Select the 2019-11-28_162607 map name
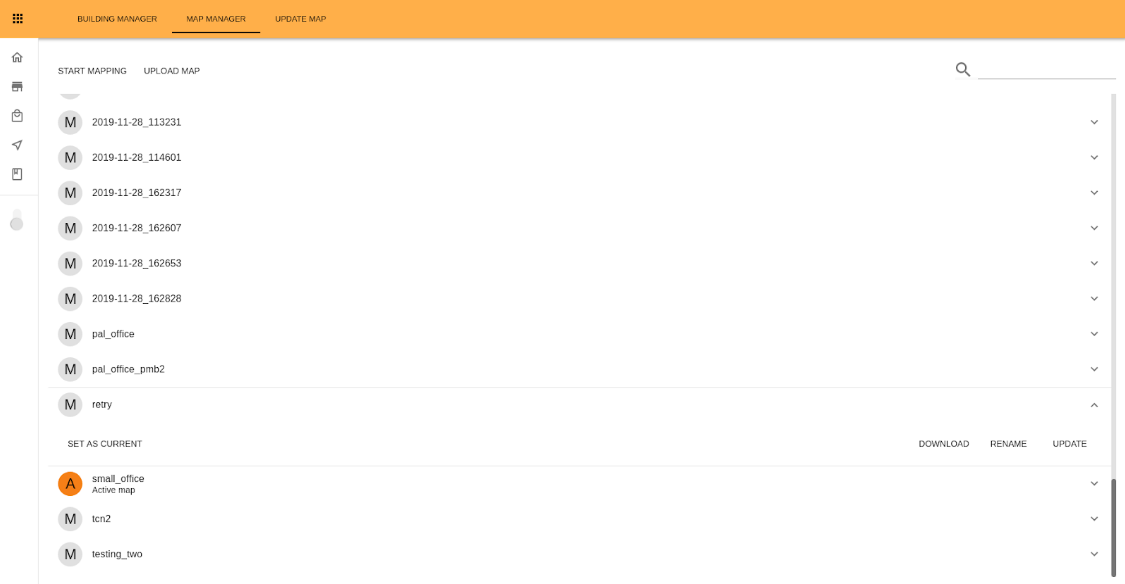 136,228
